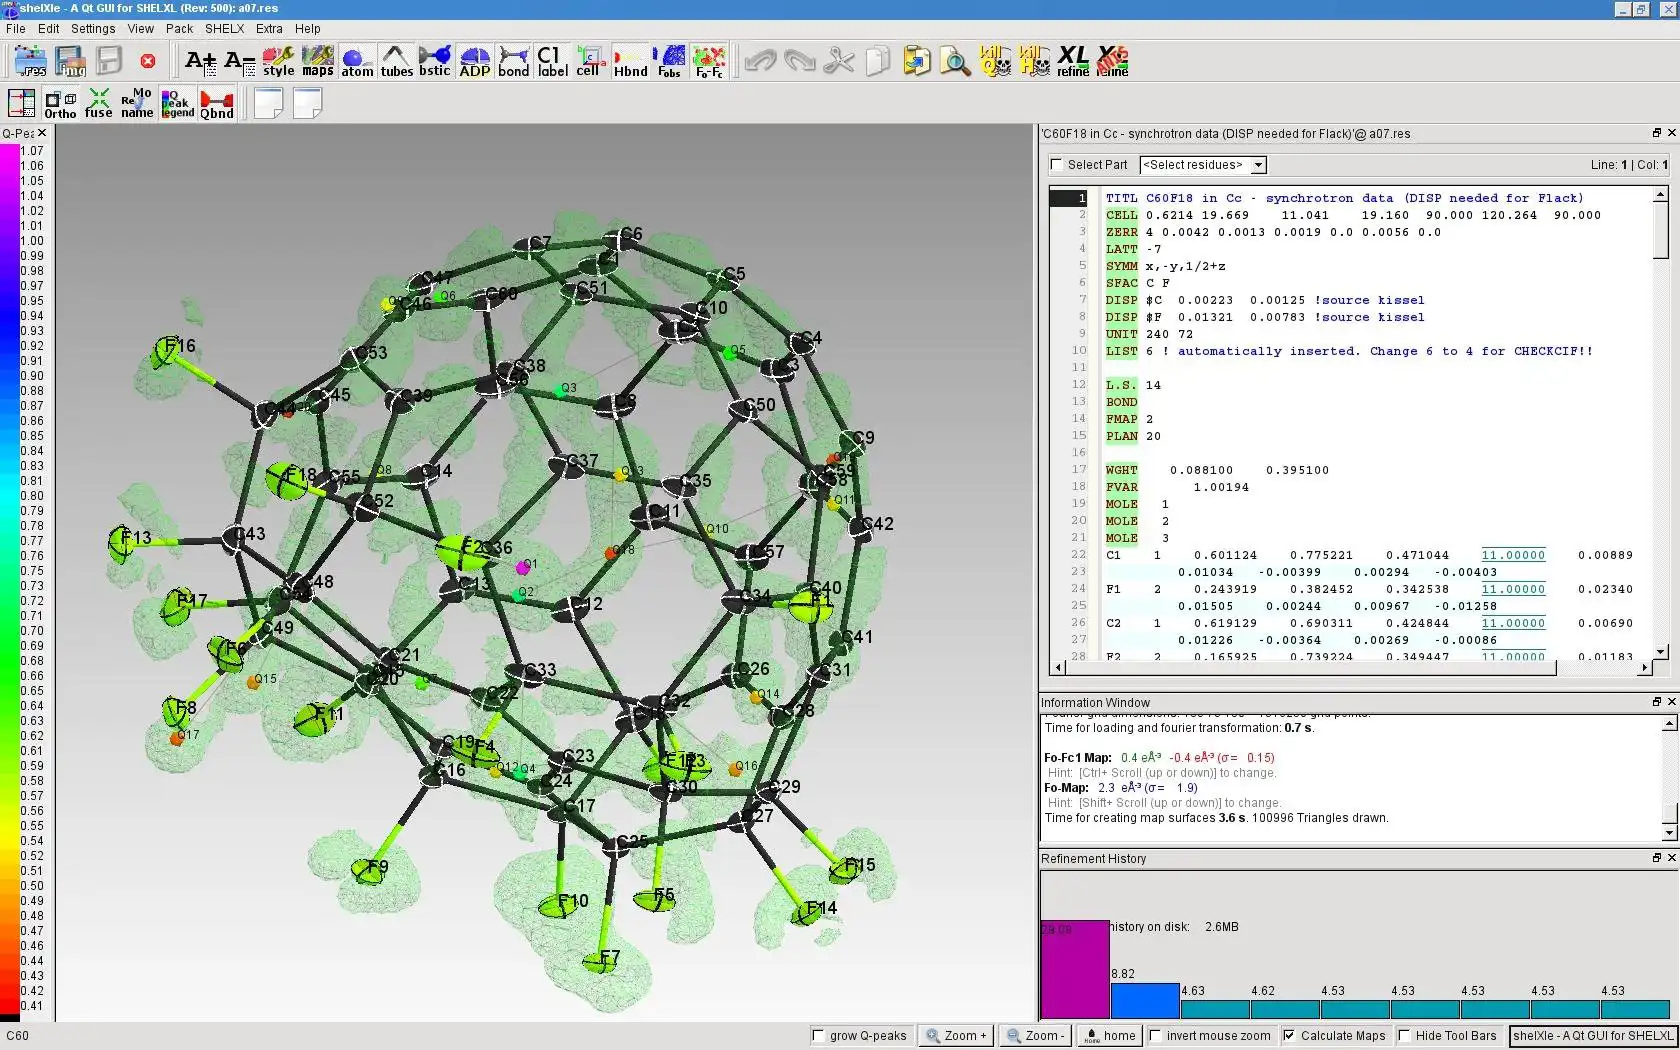Click the magenta refinement history bar
The width and height of the screenshot is (1680, 1050).
click(1075, 968)
